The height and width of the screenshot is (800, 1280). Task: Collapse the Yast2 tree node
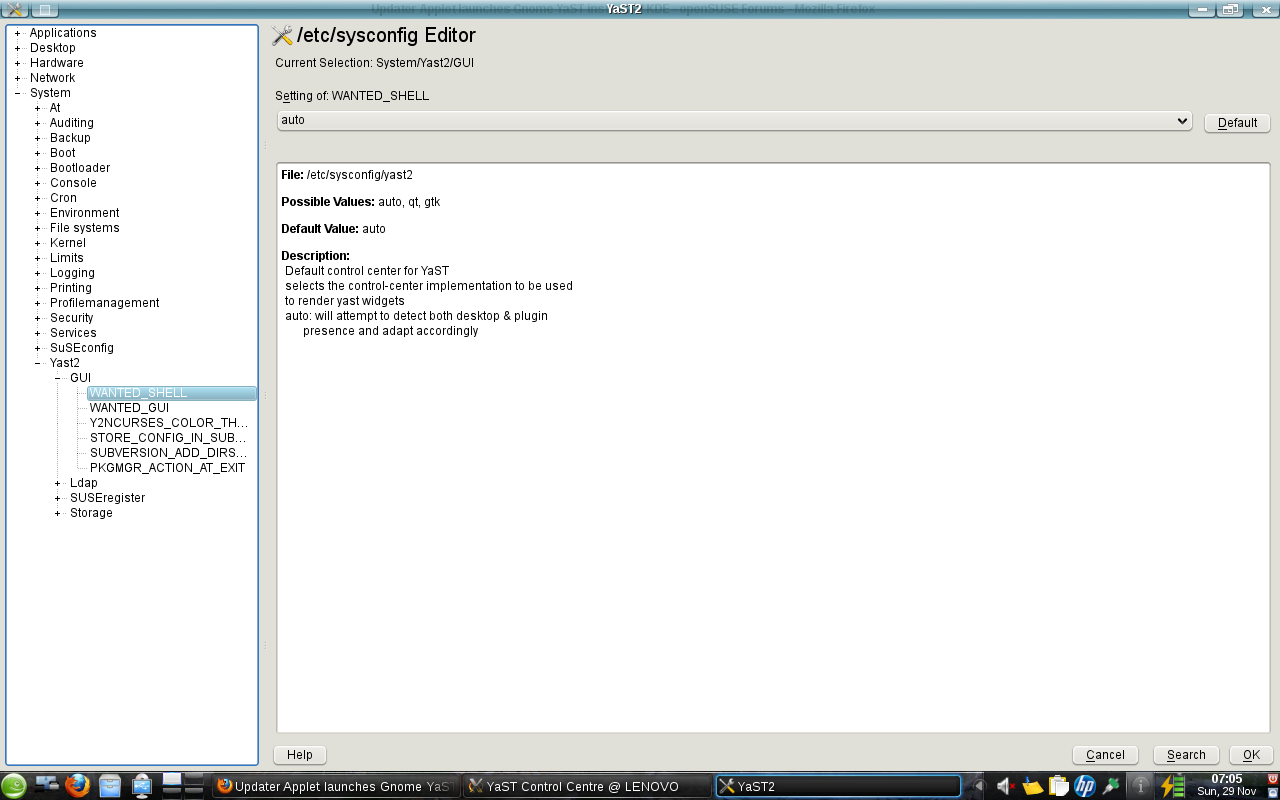coord(37,363)
